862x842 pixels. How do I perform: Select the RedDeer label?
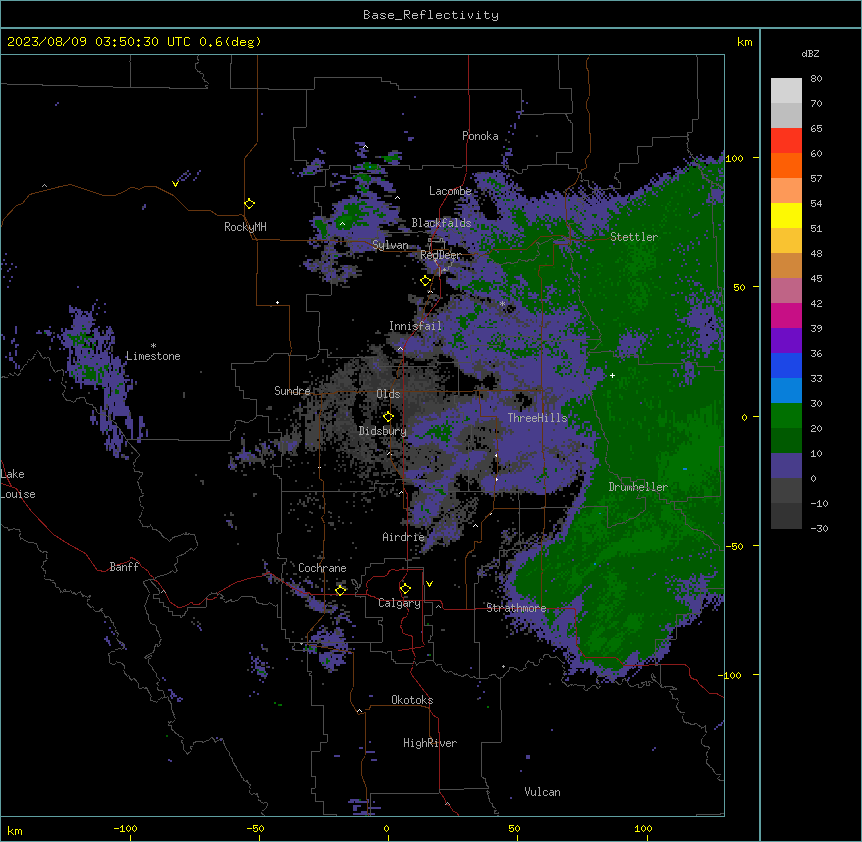point(441,255)
